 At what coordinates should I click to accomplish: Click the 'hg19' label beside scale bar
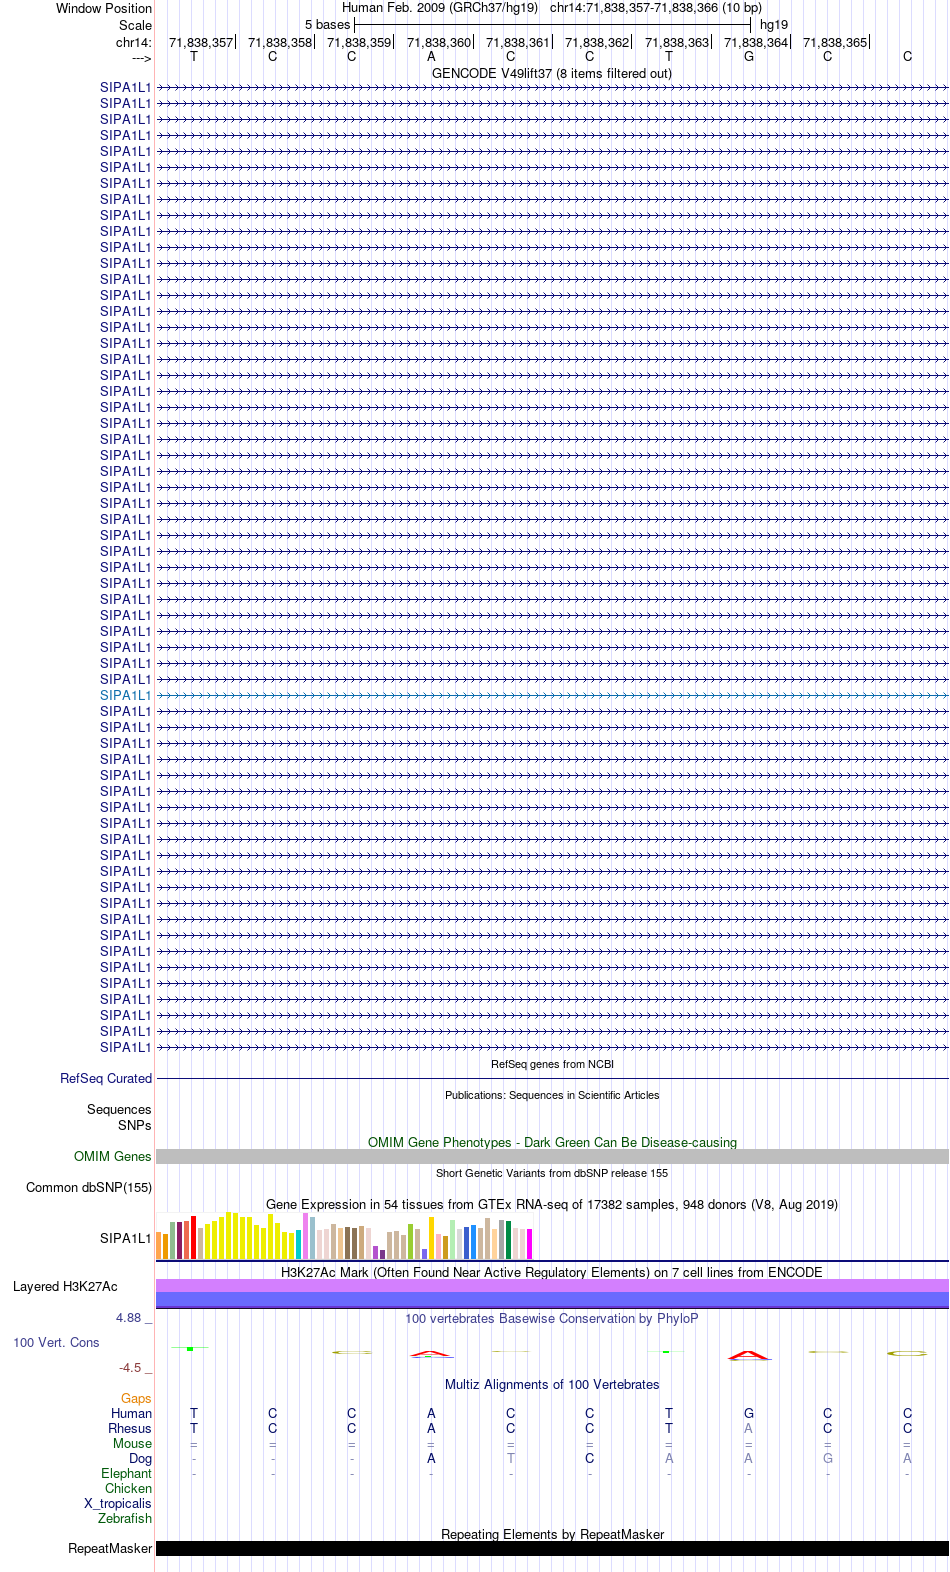point(774,25)
